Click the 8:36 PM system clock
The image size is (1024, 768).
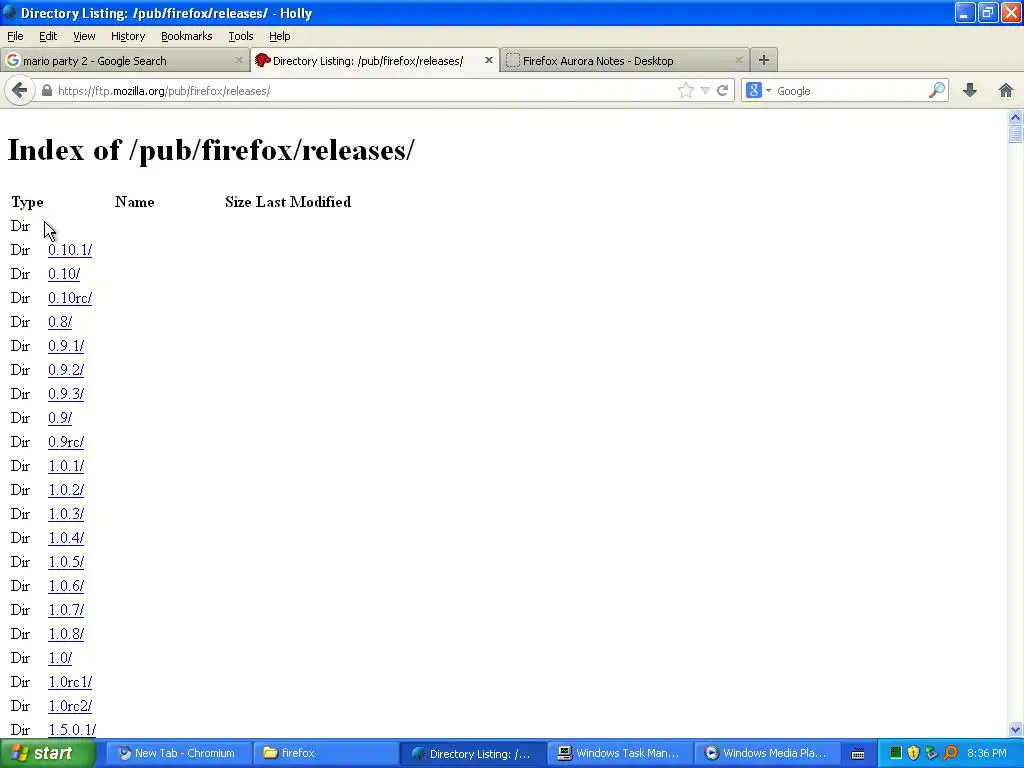point(987,753)
